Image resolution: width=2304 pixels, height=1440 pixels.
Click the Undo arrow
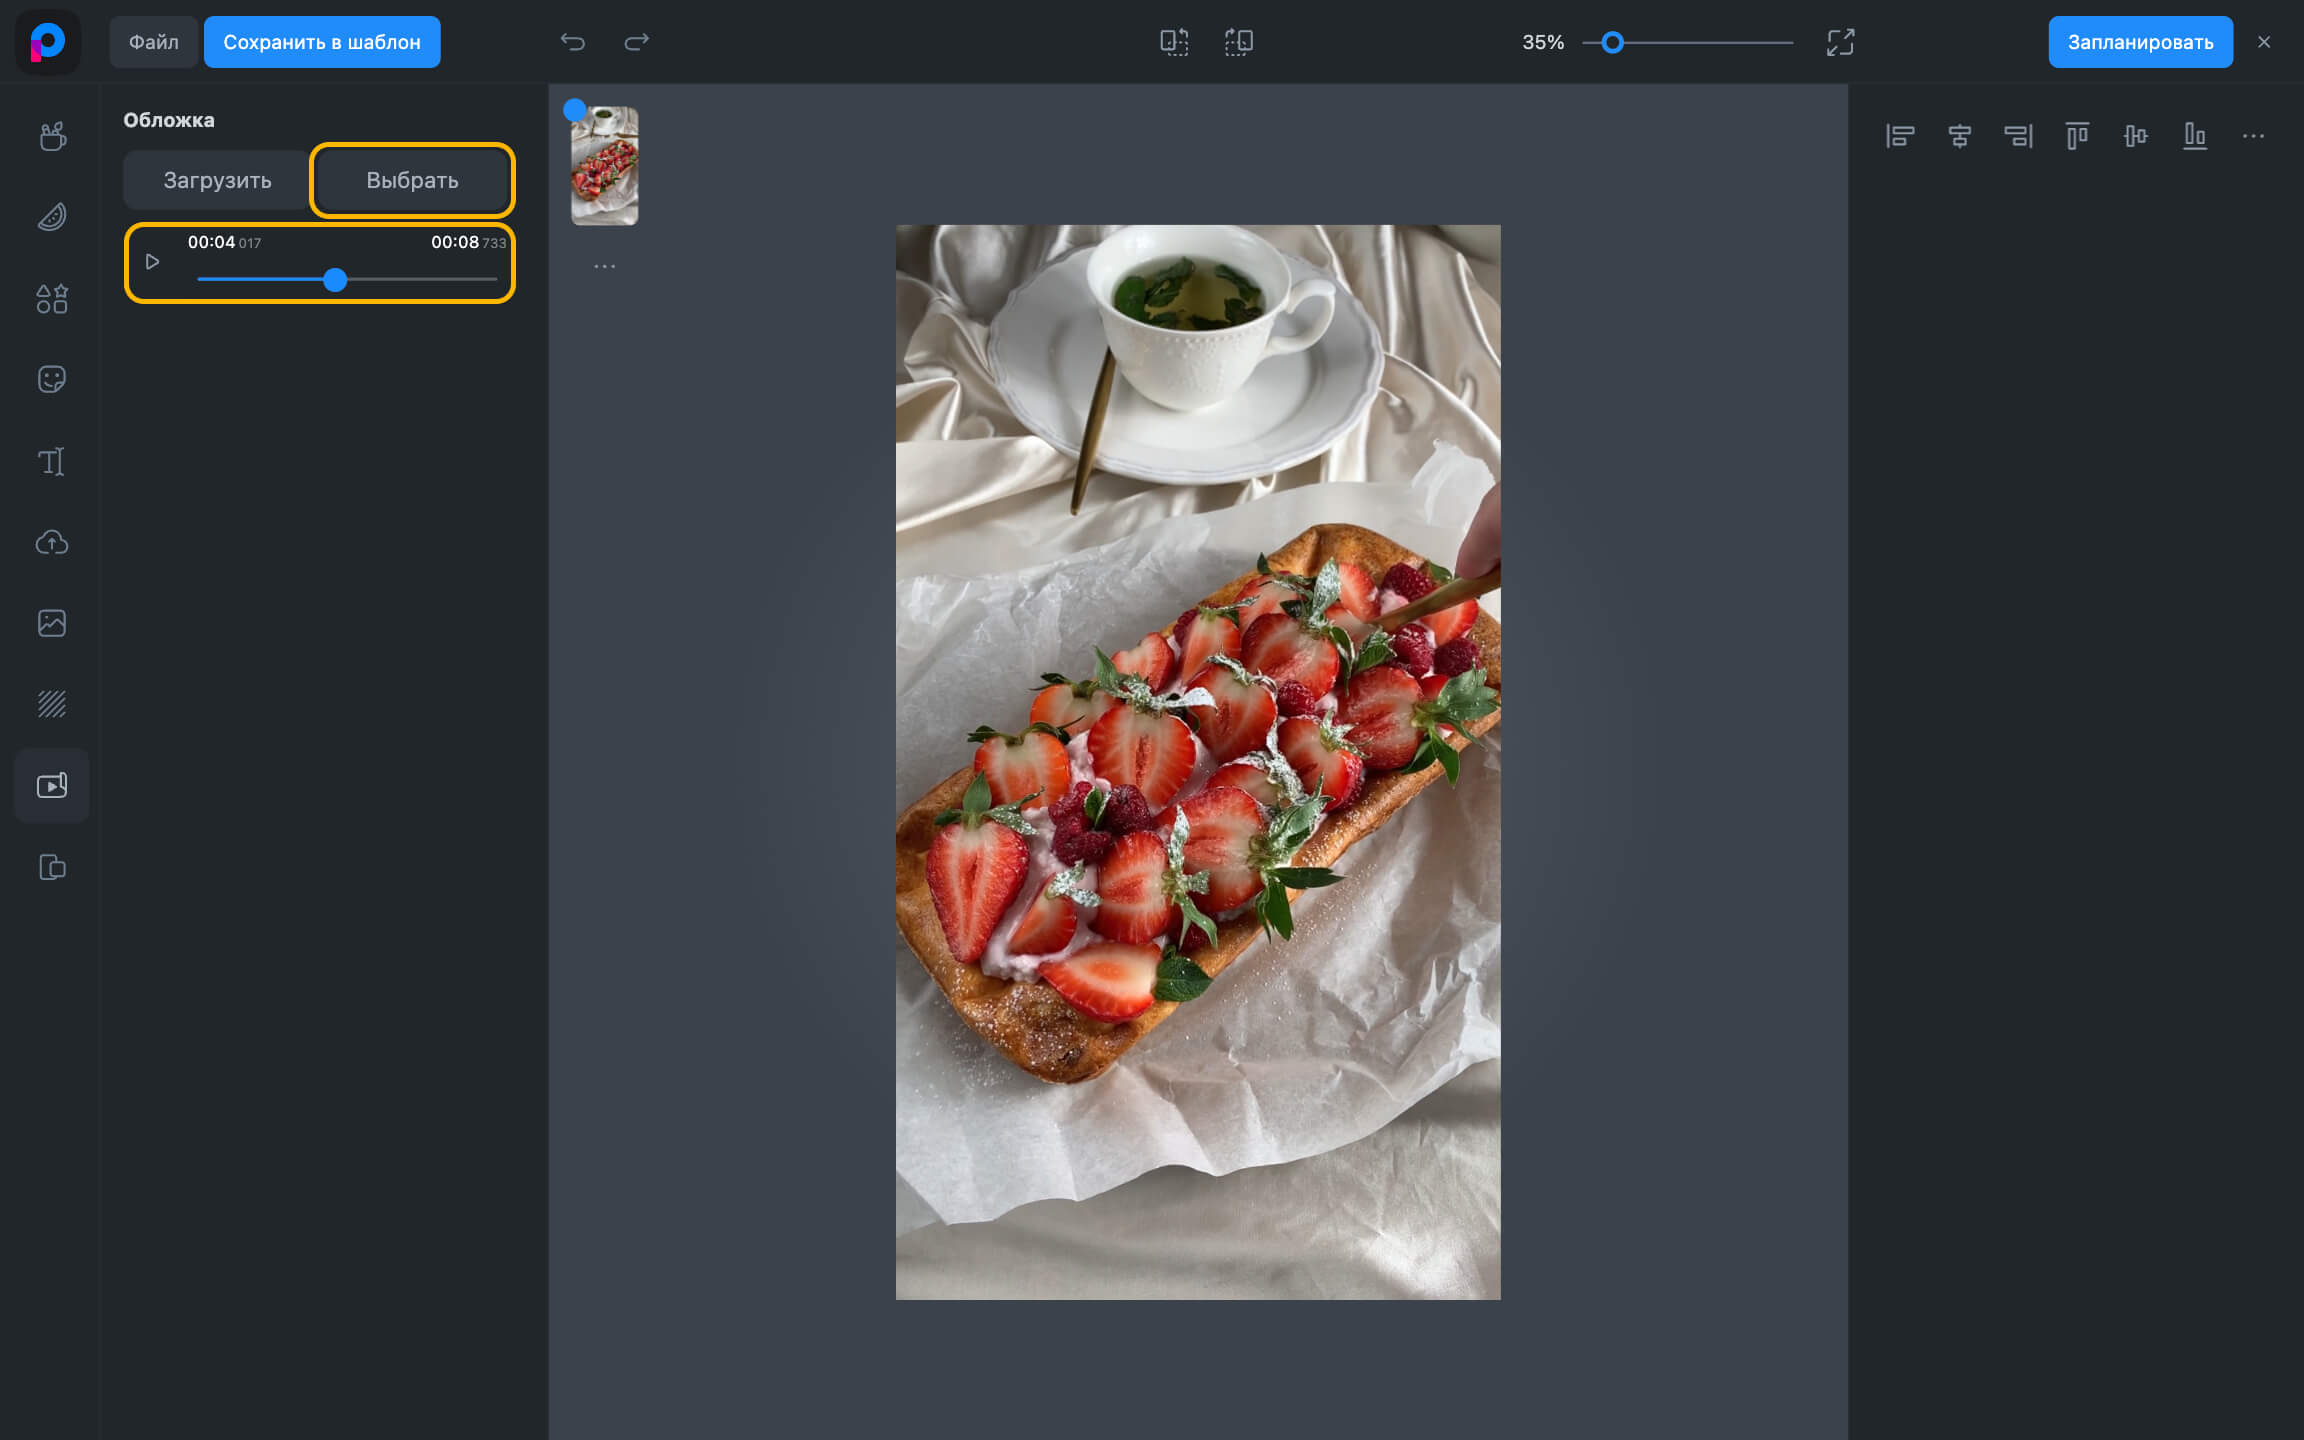click(x=572, y=42)
